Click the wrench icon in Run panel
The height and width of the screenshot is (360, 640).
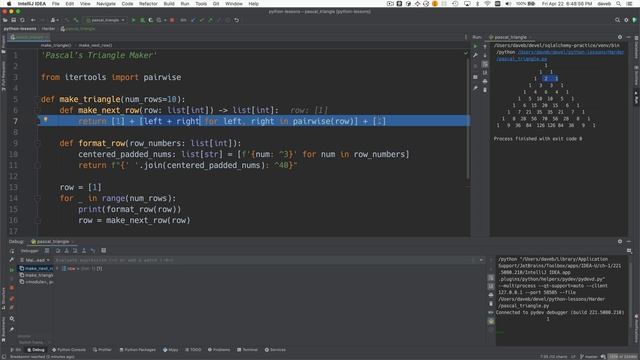(476, 55)
